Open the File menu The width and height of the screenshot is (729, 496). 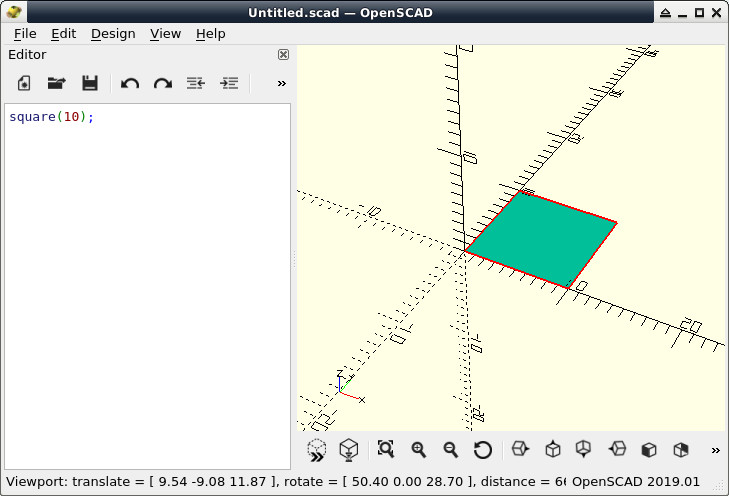pyautogui.click(x=25, y=34)
